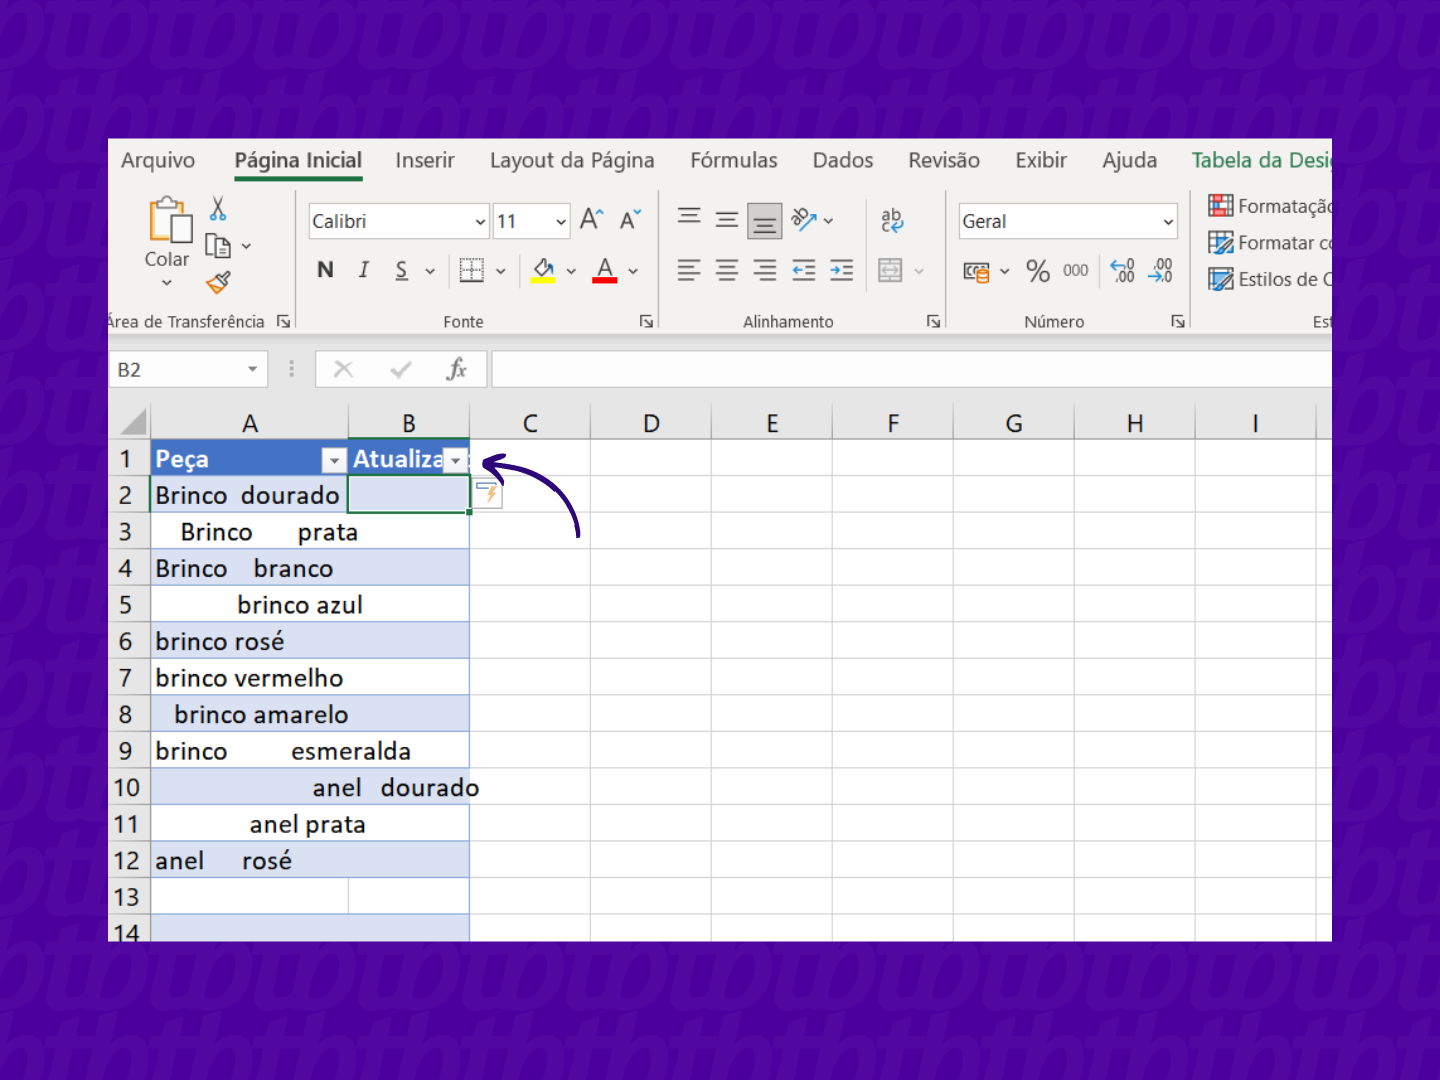Increase font size with the larger A icon

pos(591,220)
